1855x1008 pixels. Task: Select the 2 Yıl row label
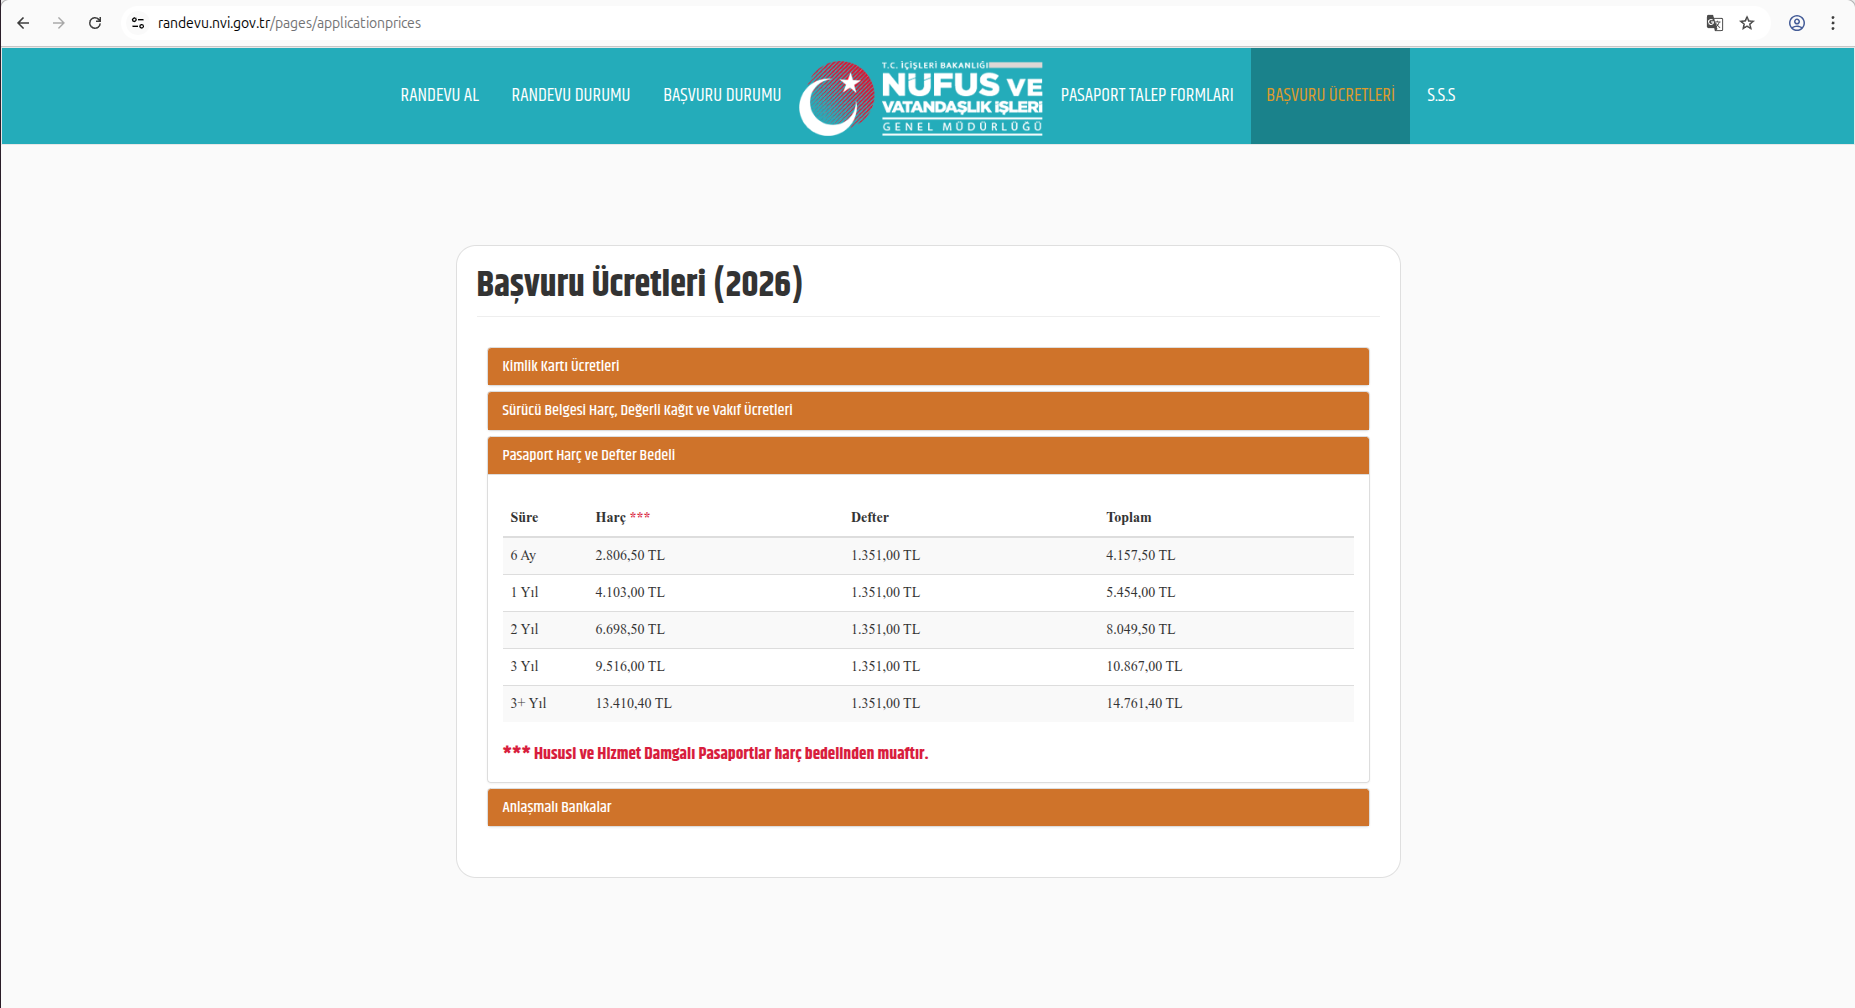point(524,629)
